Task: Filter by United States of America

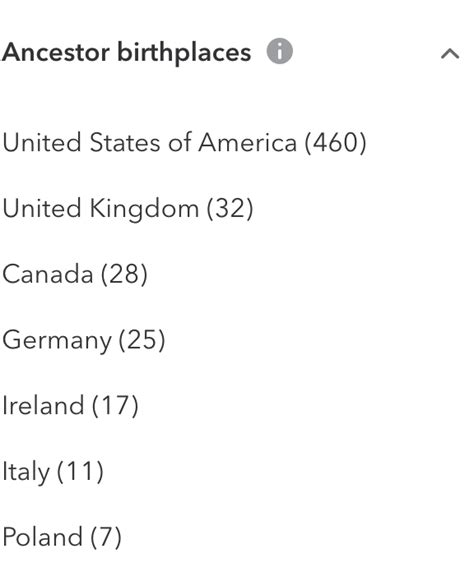Action: [x=184, y=142]
